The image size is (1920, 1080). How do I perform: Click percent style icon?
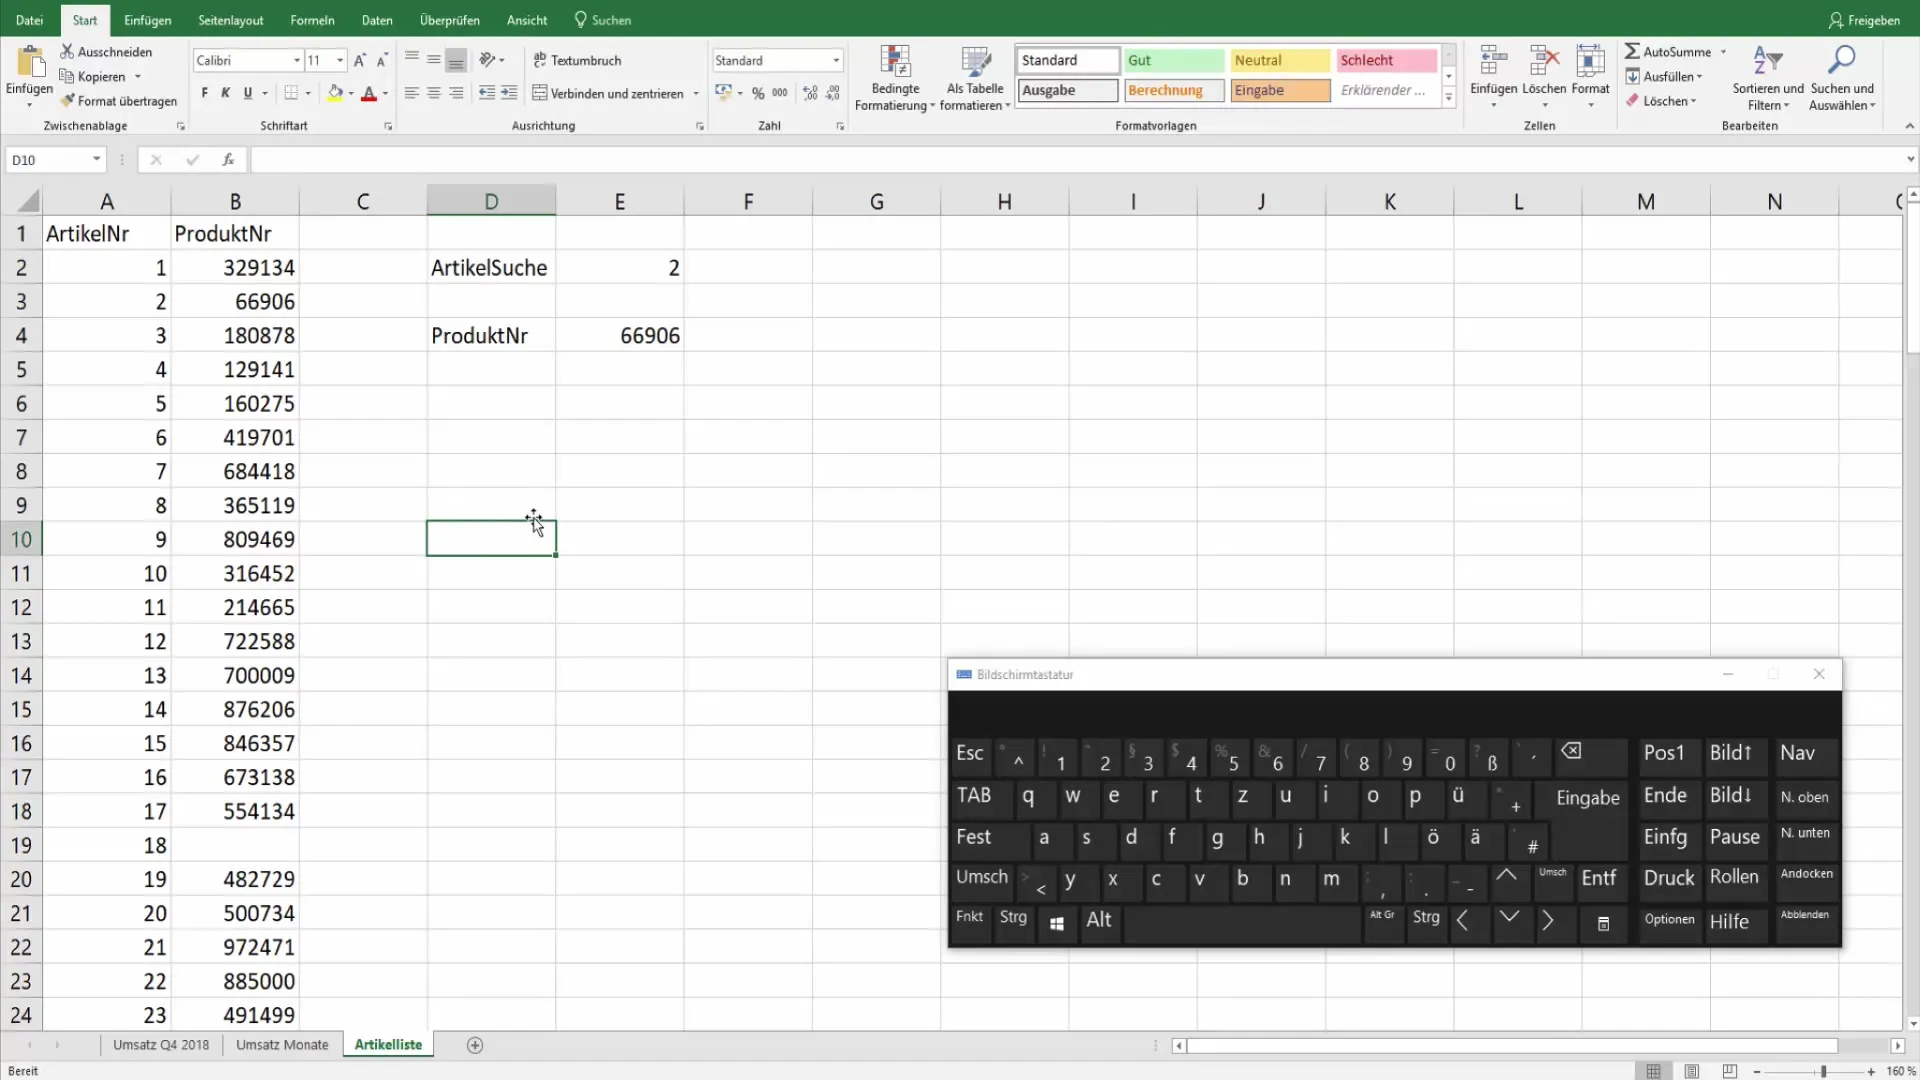pos(758,93)
